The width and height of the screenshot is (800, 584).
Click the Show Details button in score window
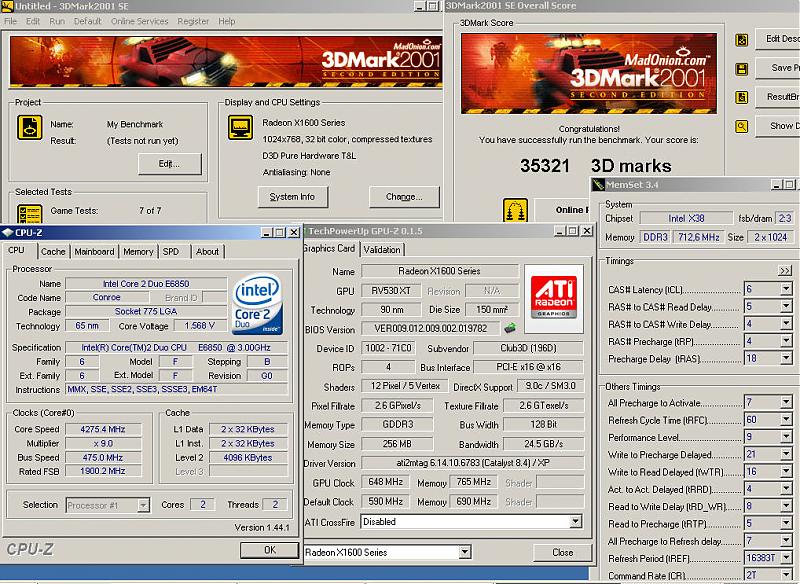777,125
